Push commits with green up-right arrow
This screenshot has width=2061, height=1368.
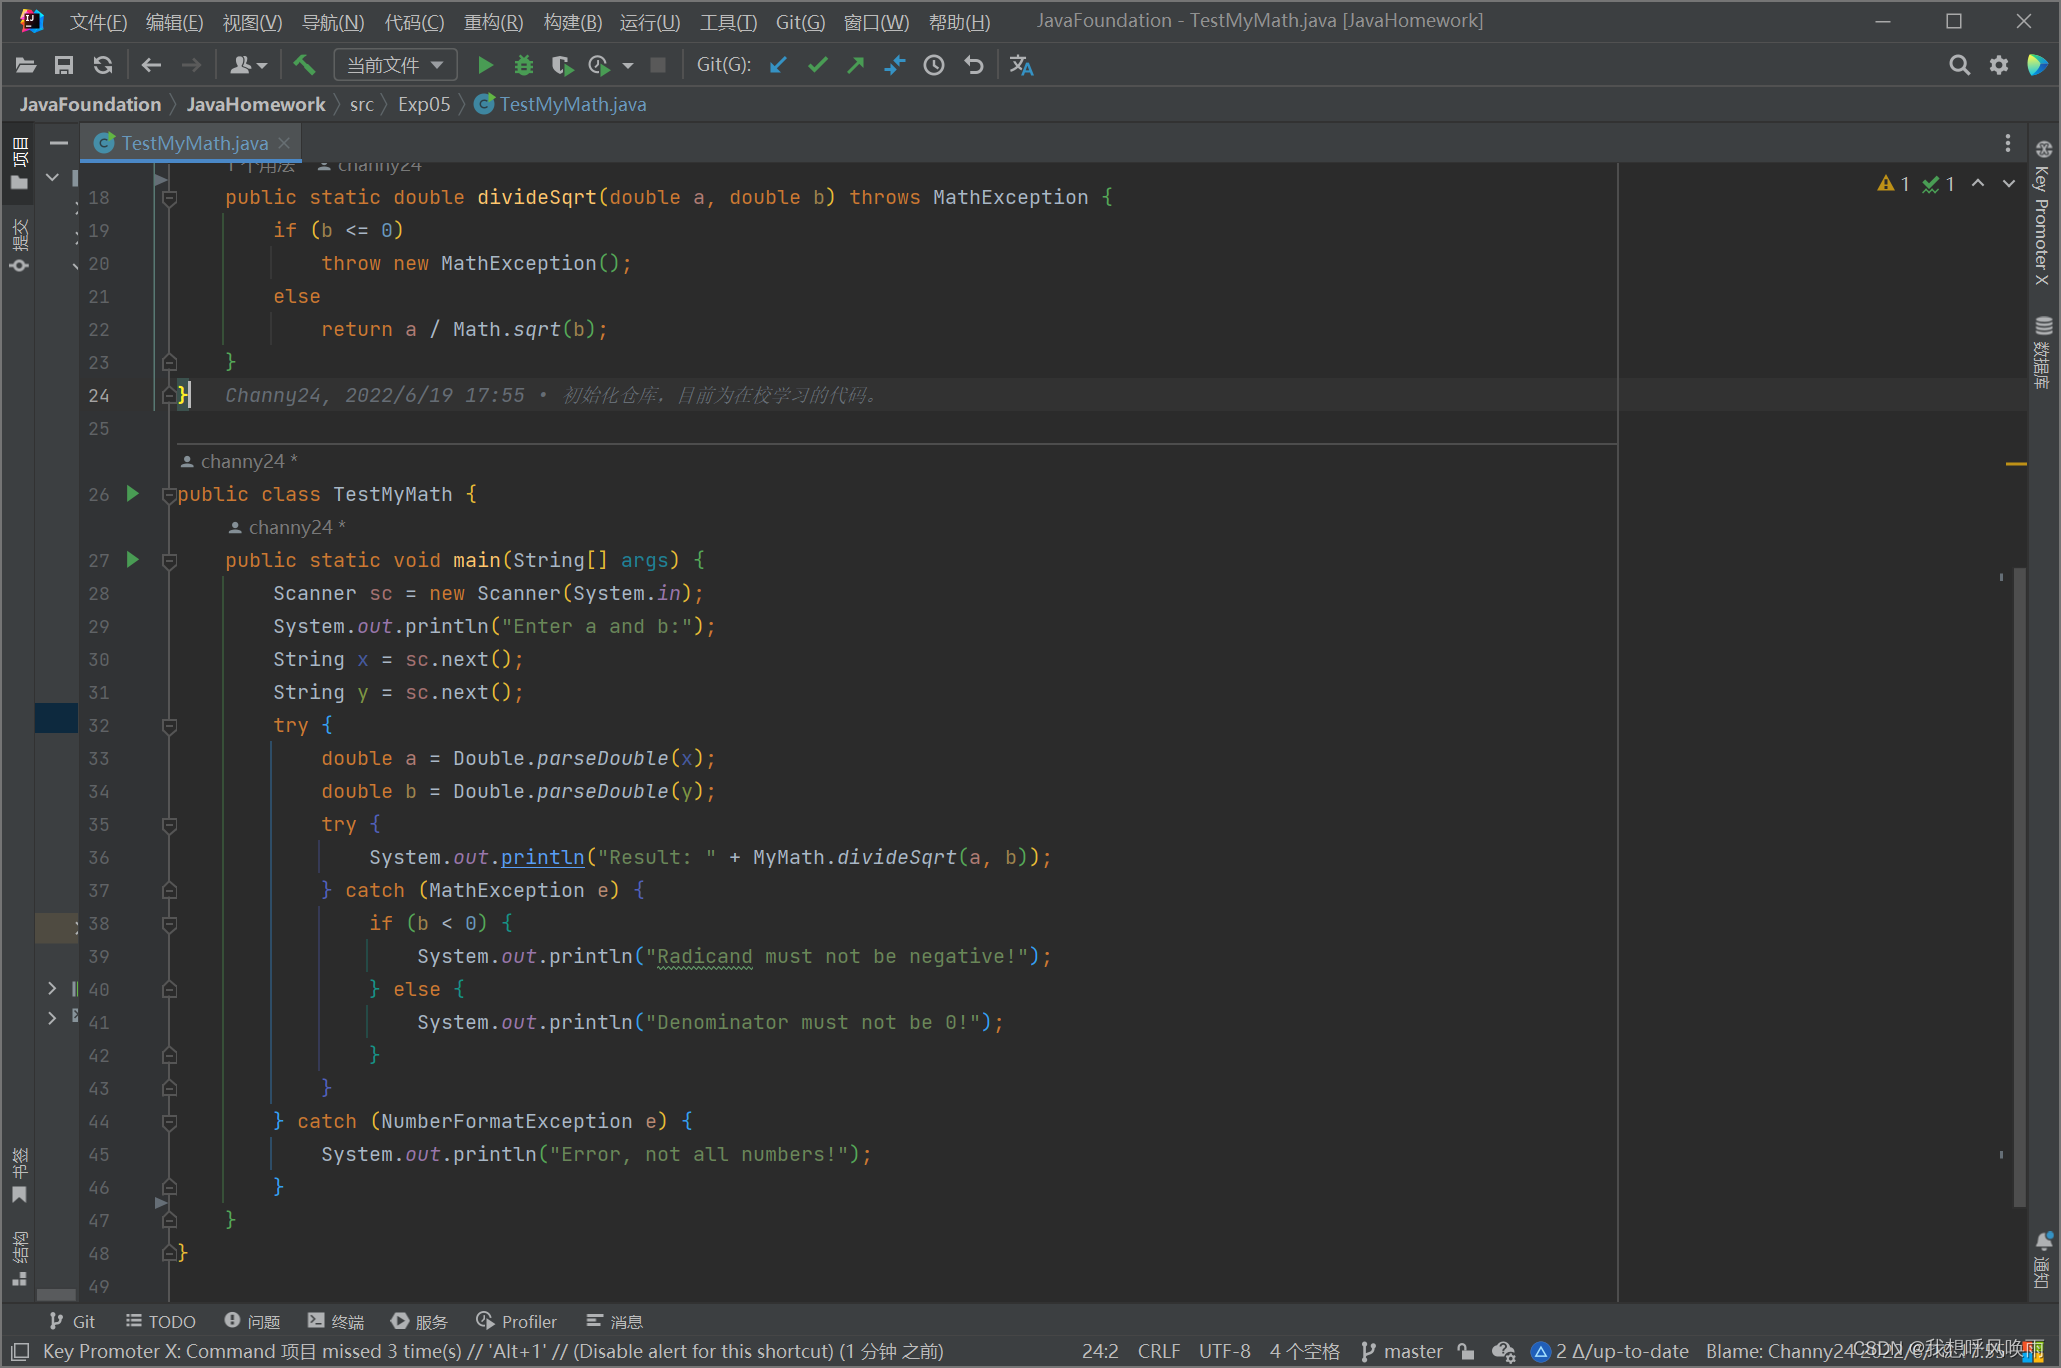coord(856,65)
